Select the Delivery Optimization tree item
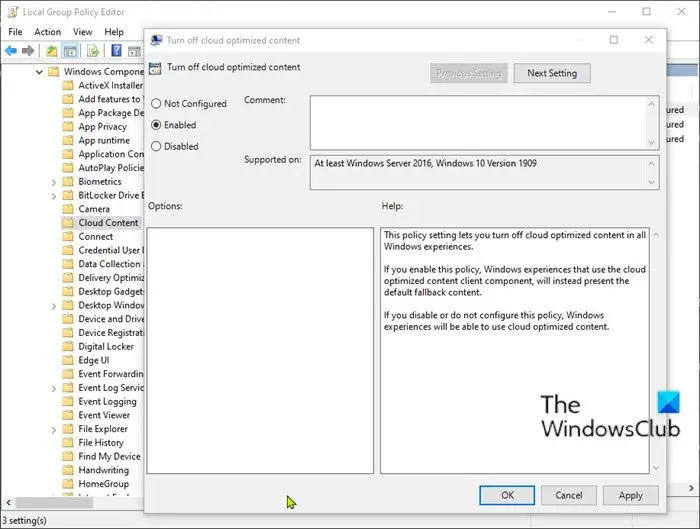The image size is (700, 529). tap(111, 278)
